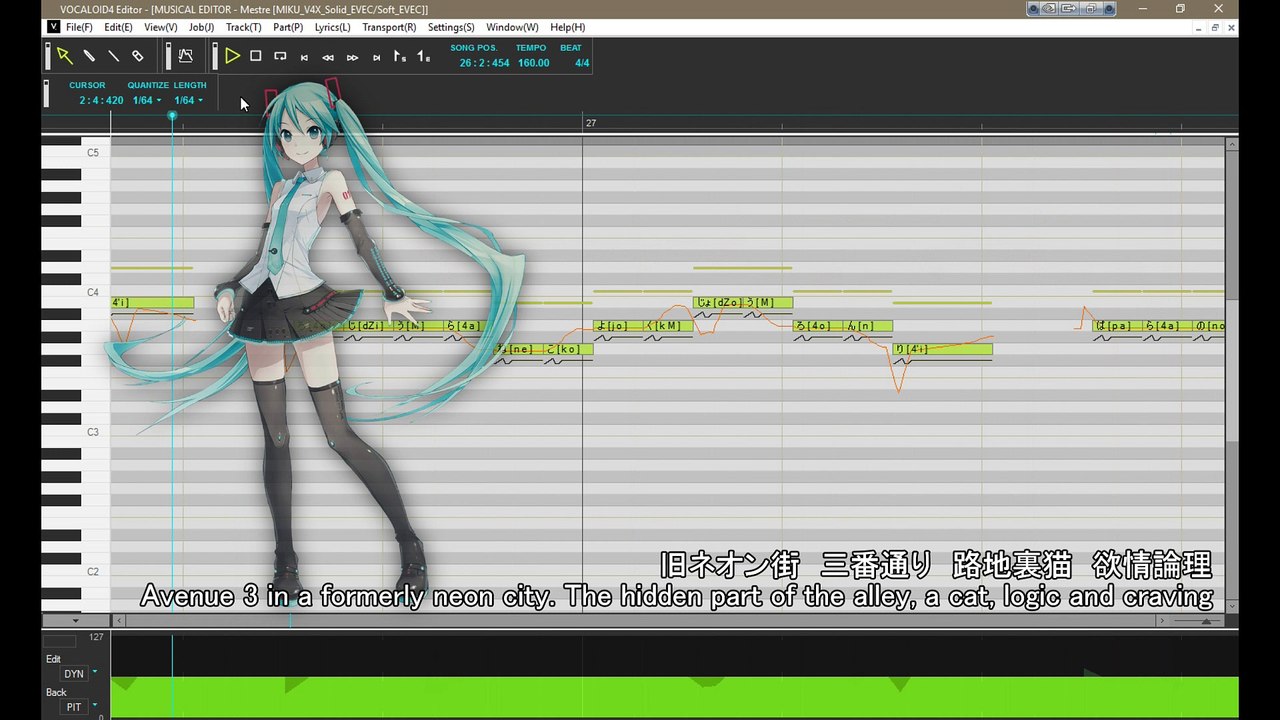
Task: Click the tempo value 160.00
Action: tap(533, 63)
